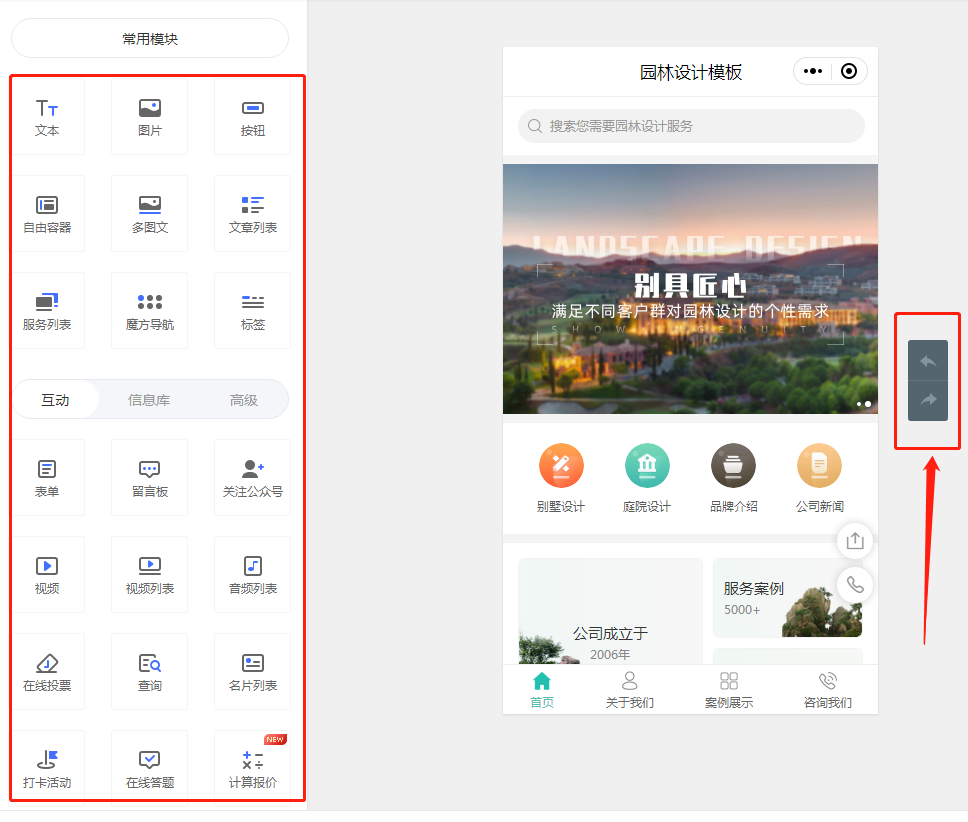This screenshot has height=822, width=968.
Task: Go to 关于我们 in bottom navigation
Action: point(629,690)
